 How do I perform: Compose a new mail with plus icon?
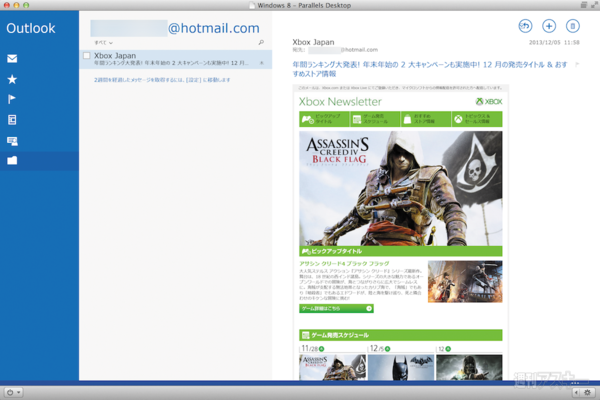[549, 26]
